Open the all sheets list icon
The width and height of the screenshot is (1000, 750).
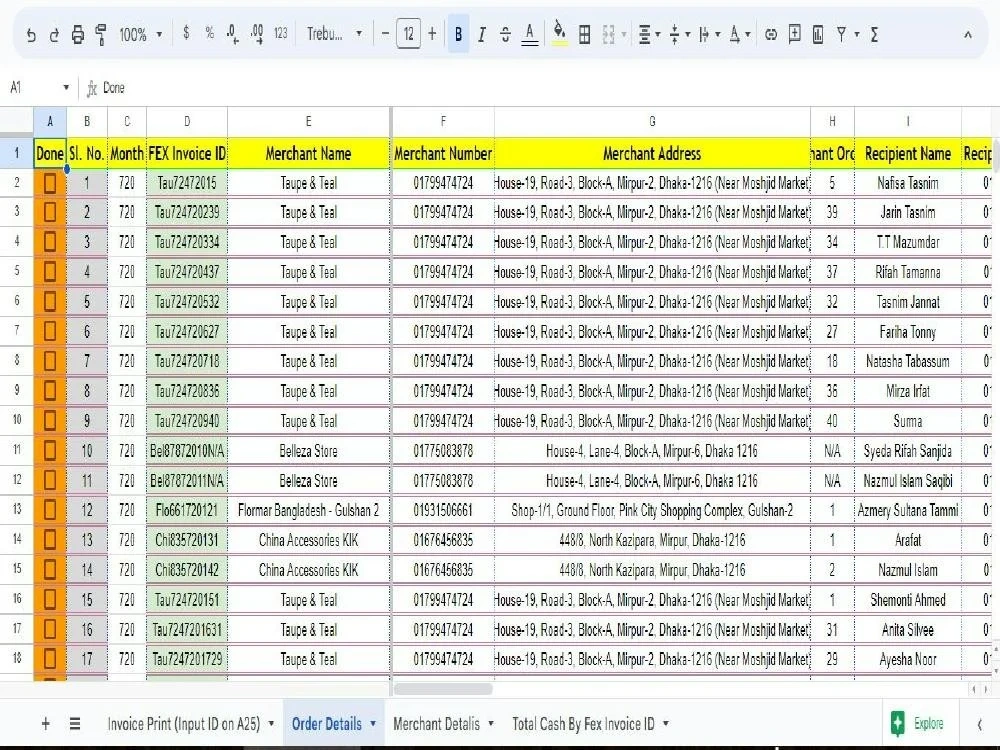click(75, 723)
